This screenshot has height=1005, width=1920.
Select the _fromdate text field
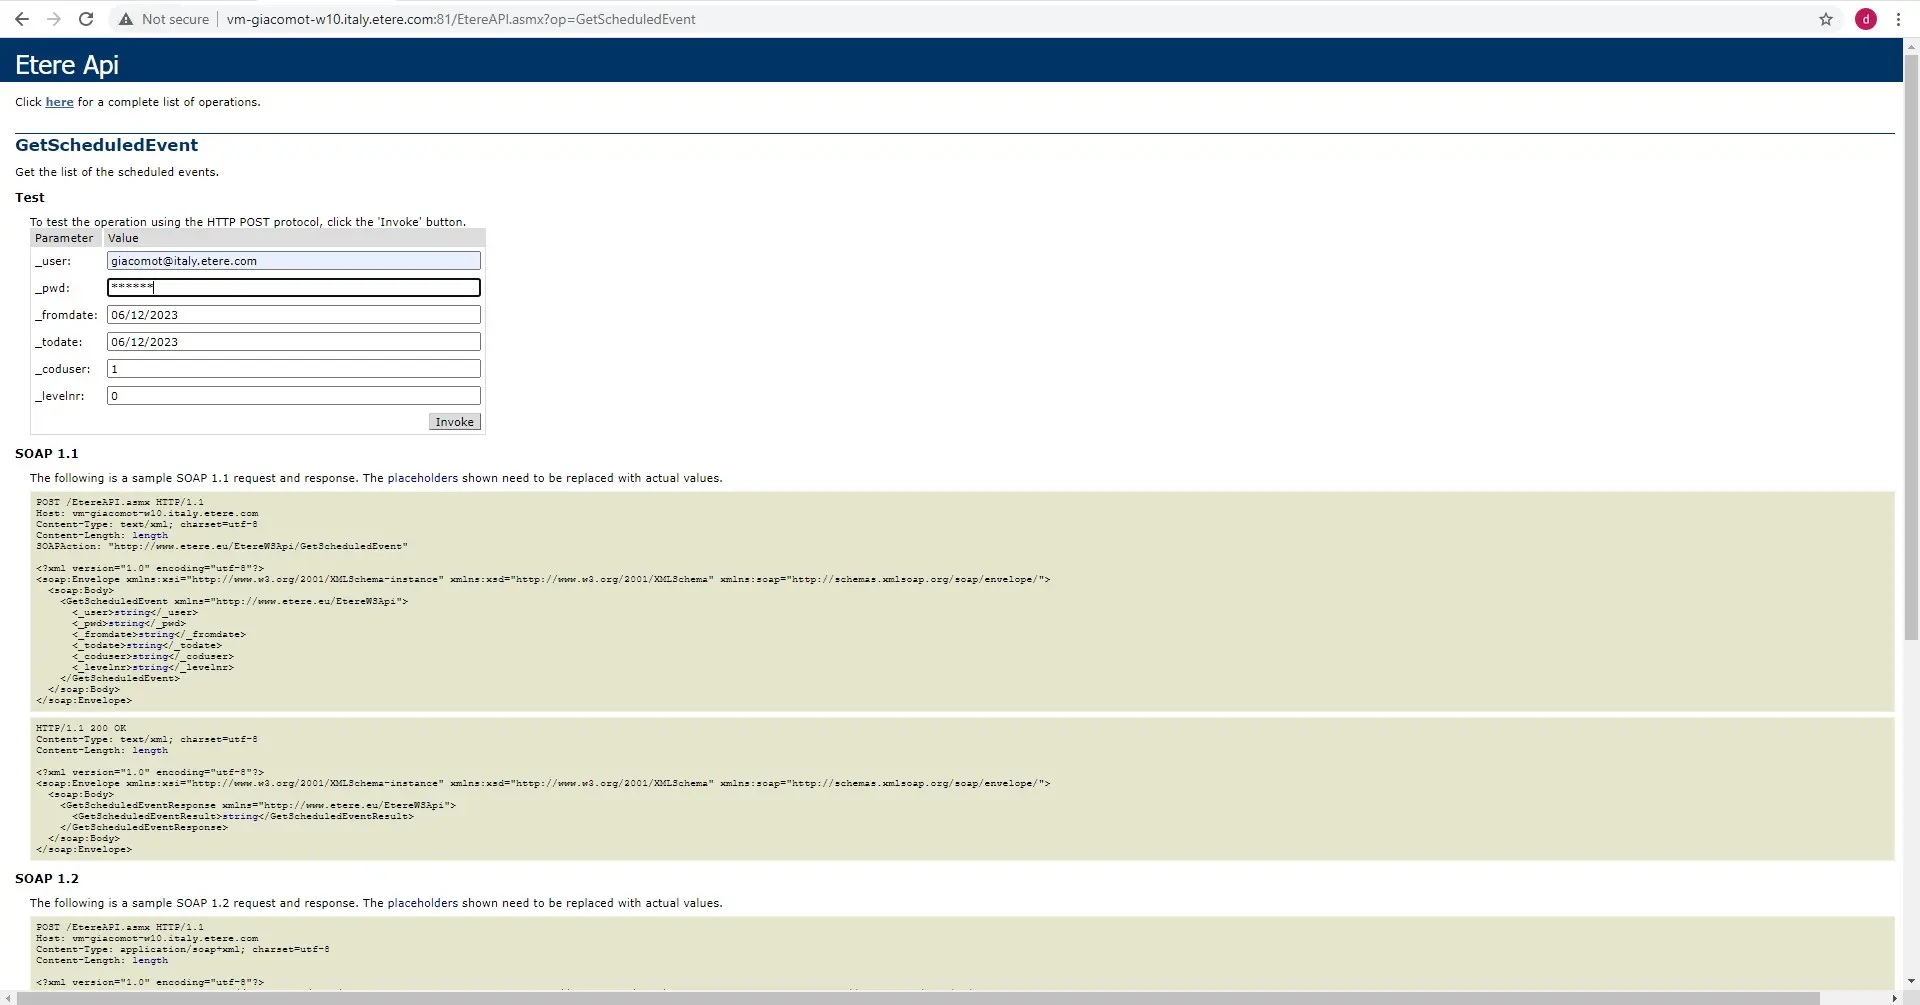[293, 315]
